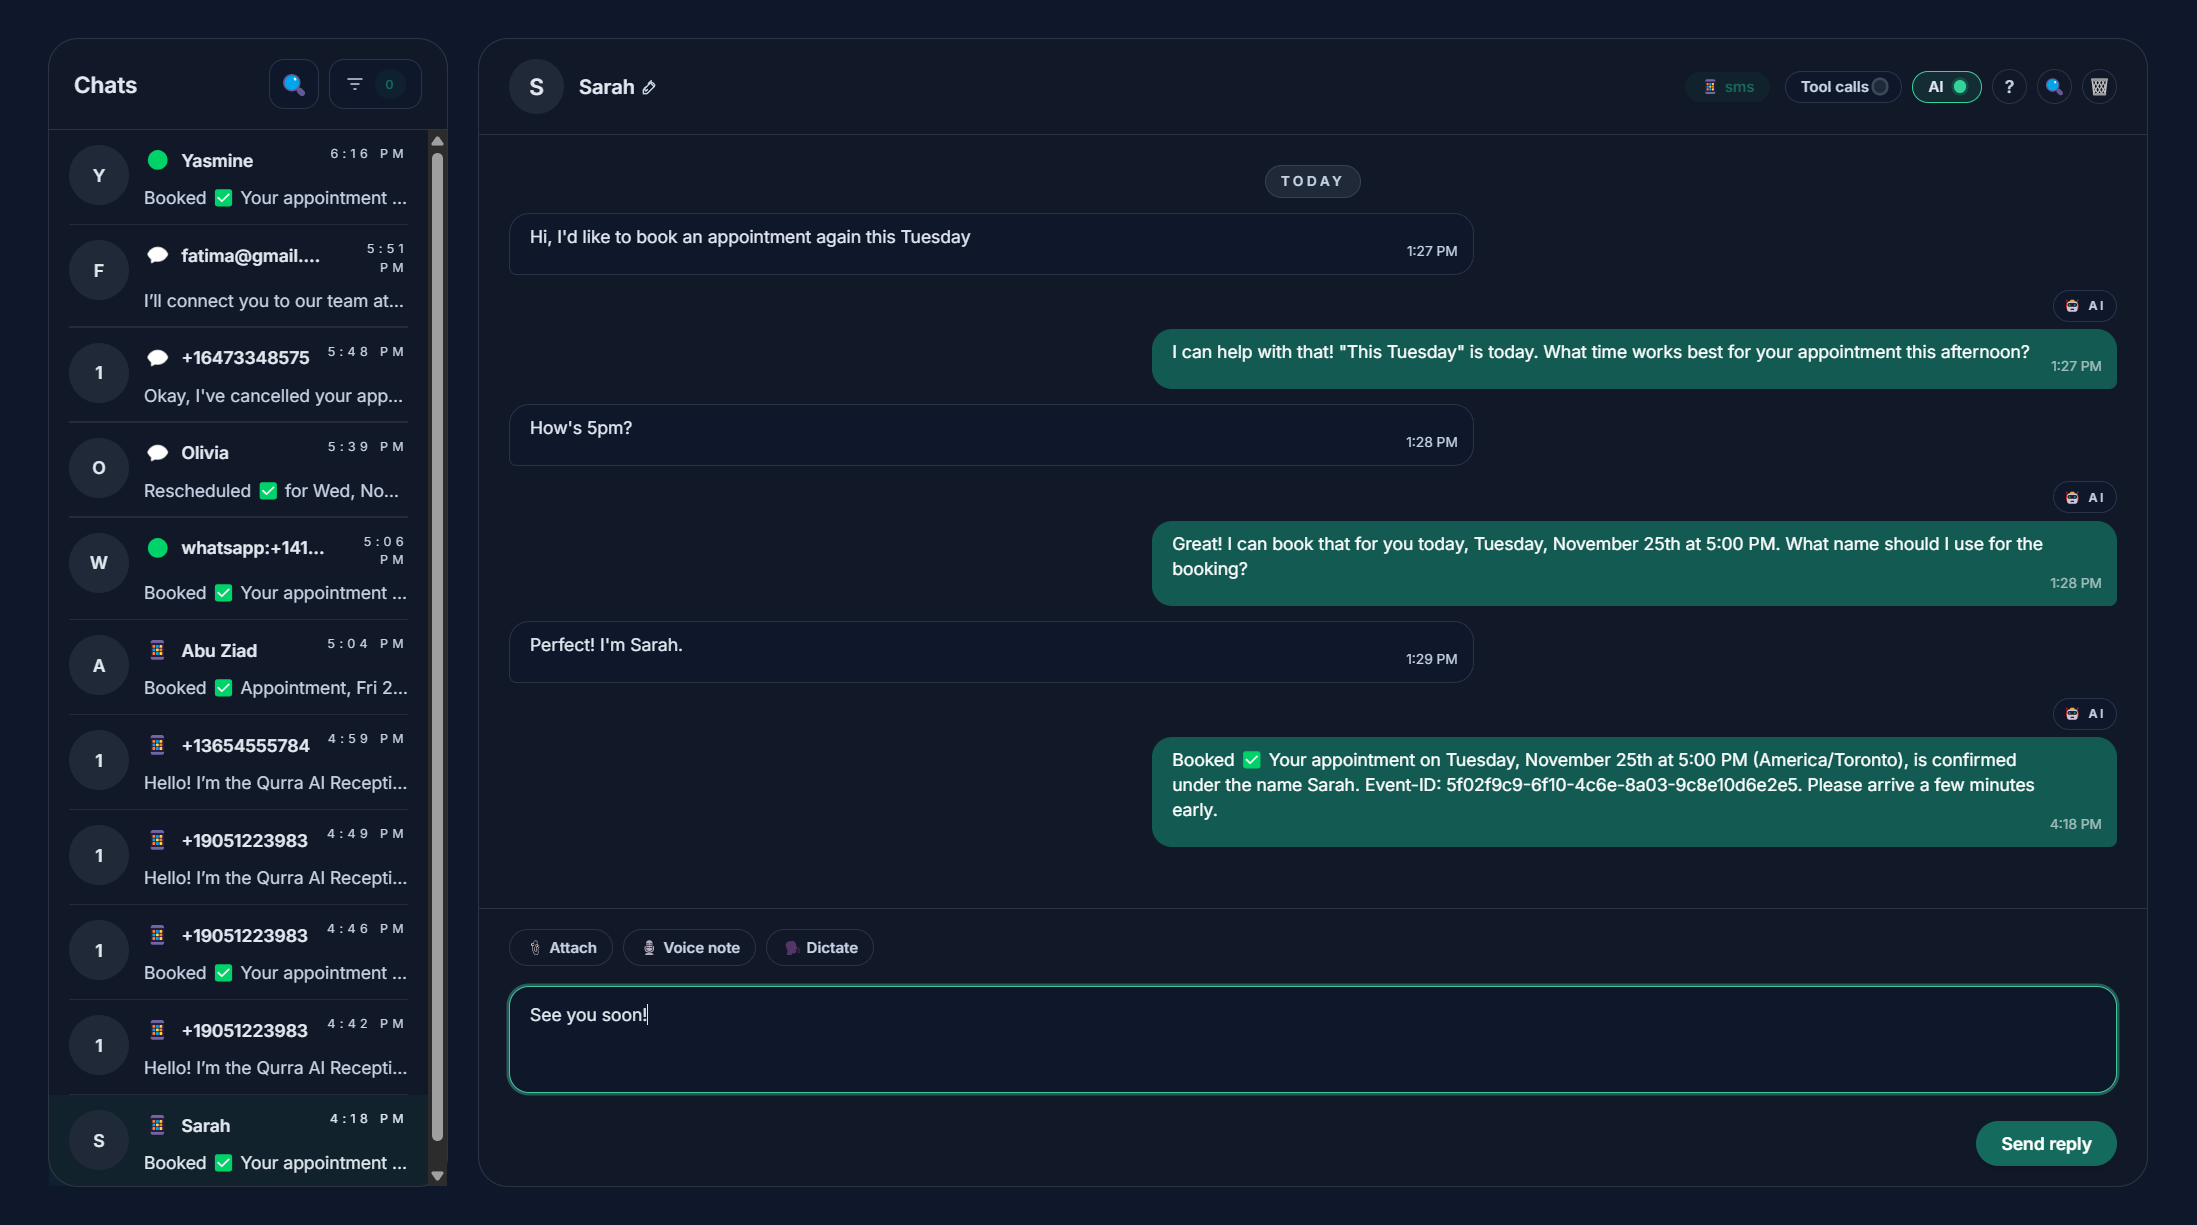Edit Sarah's contact name with the pencil

pyautogui.click(x=650, y=87)
